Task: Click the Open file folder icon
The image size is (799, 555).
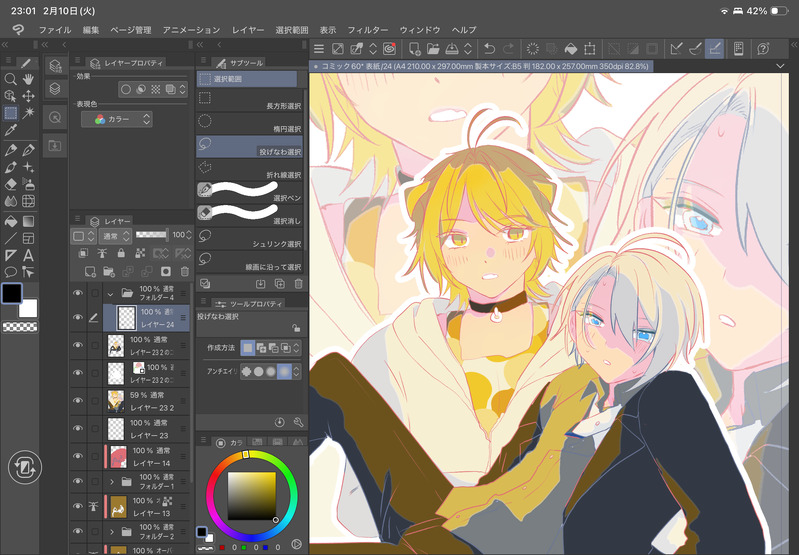Action: point(433,49)
